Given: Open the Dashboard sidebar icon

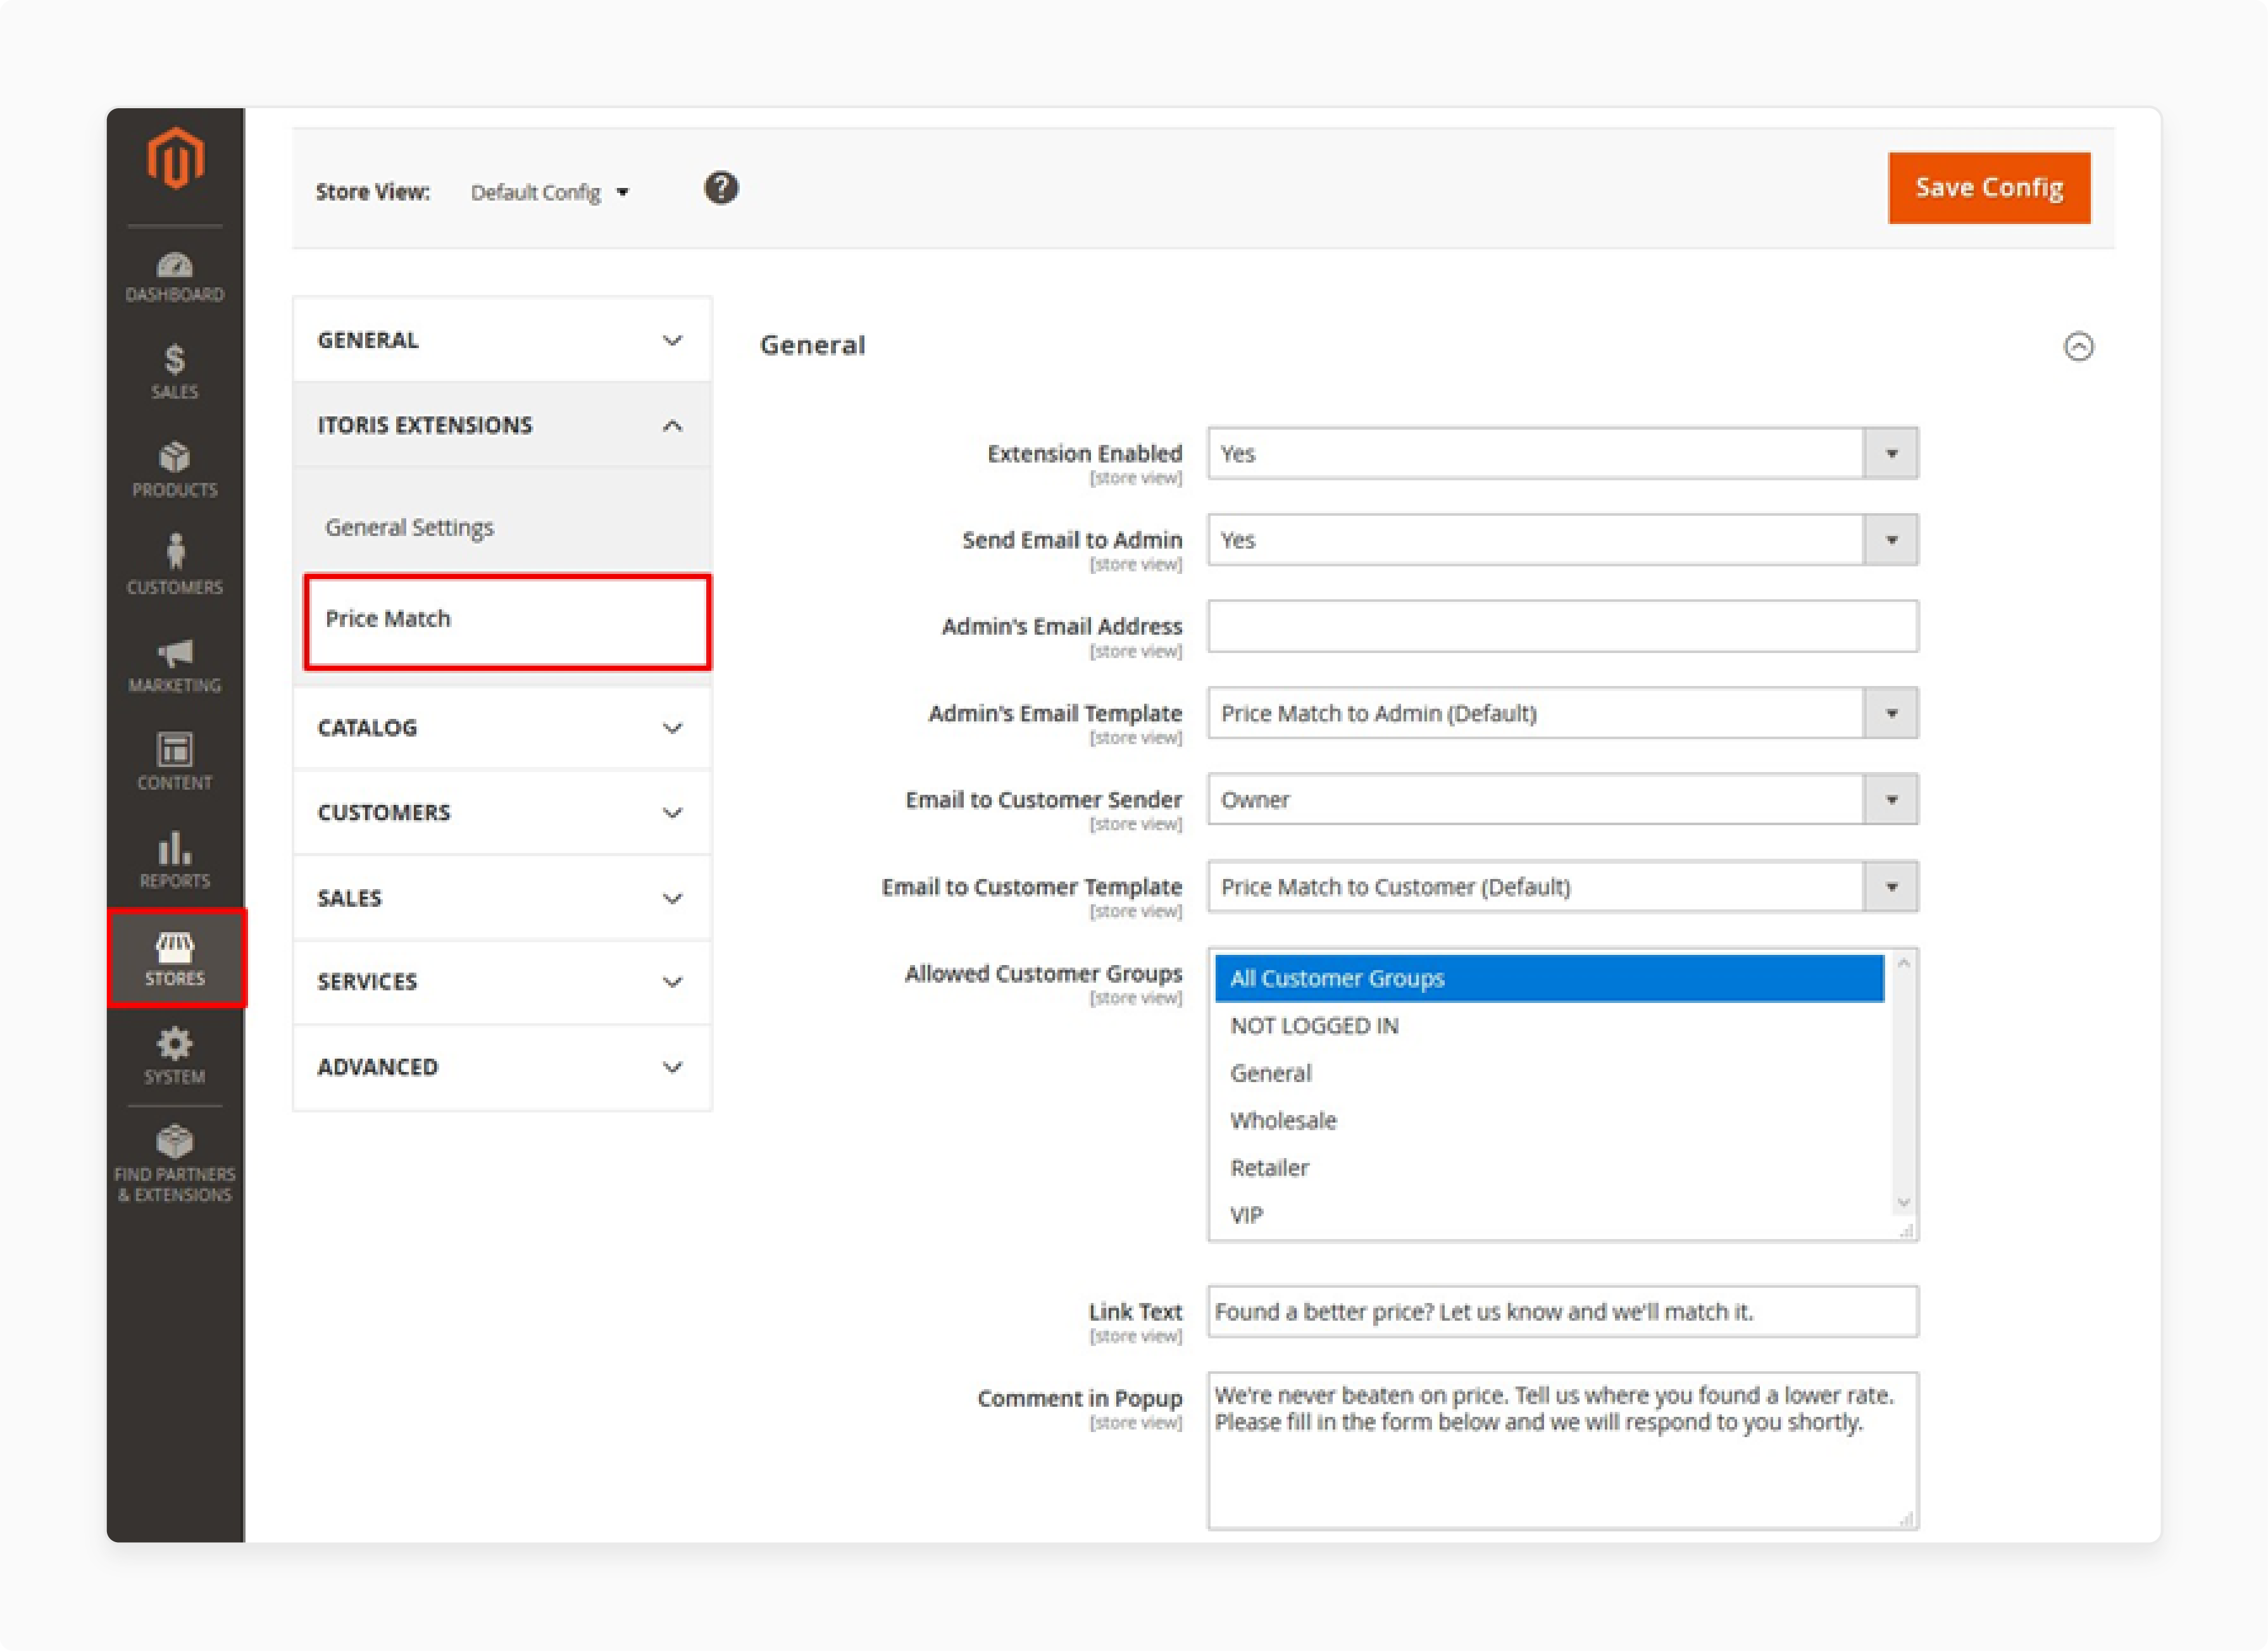Looking at the screenshot, I should (175, 277).
